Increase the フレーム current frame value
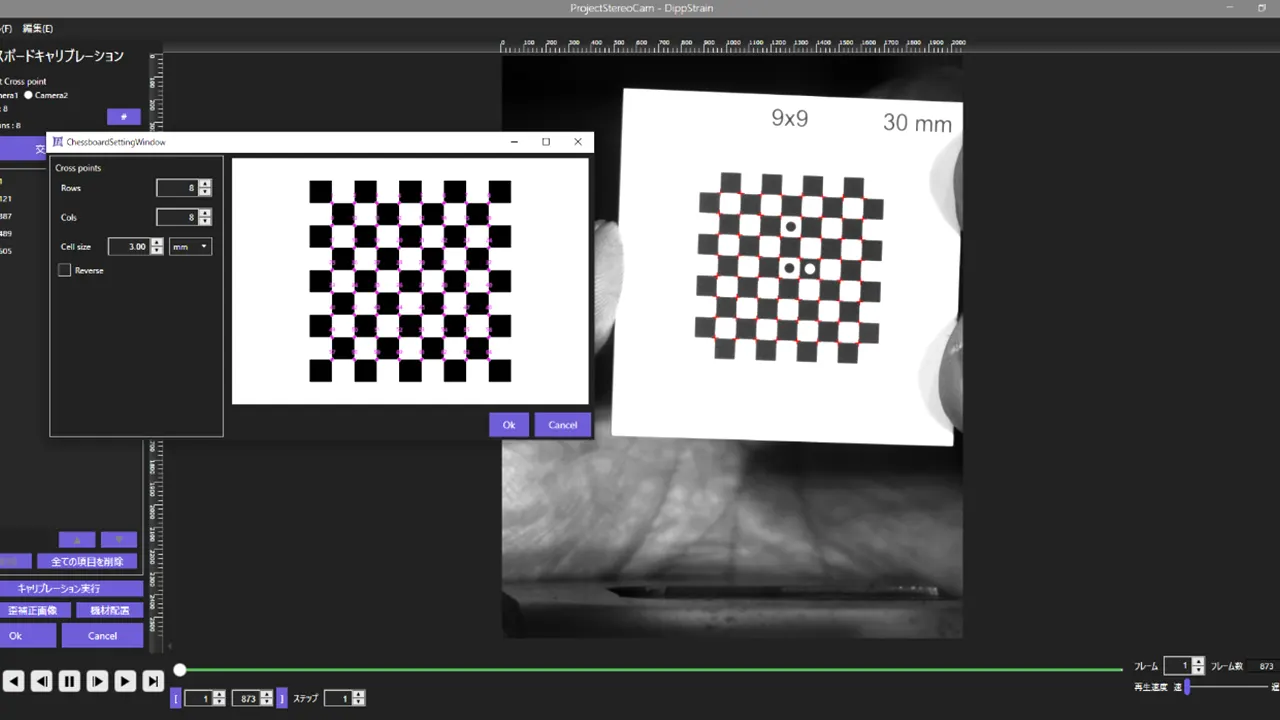Screen dimensions: 1280x720 click(x=1199, y=662)
